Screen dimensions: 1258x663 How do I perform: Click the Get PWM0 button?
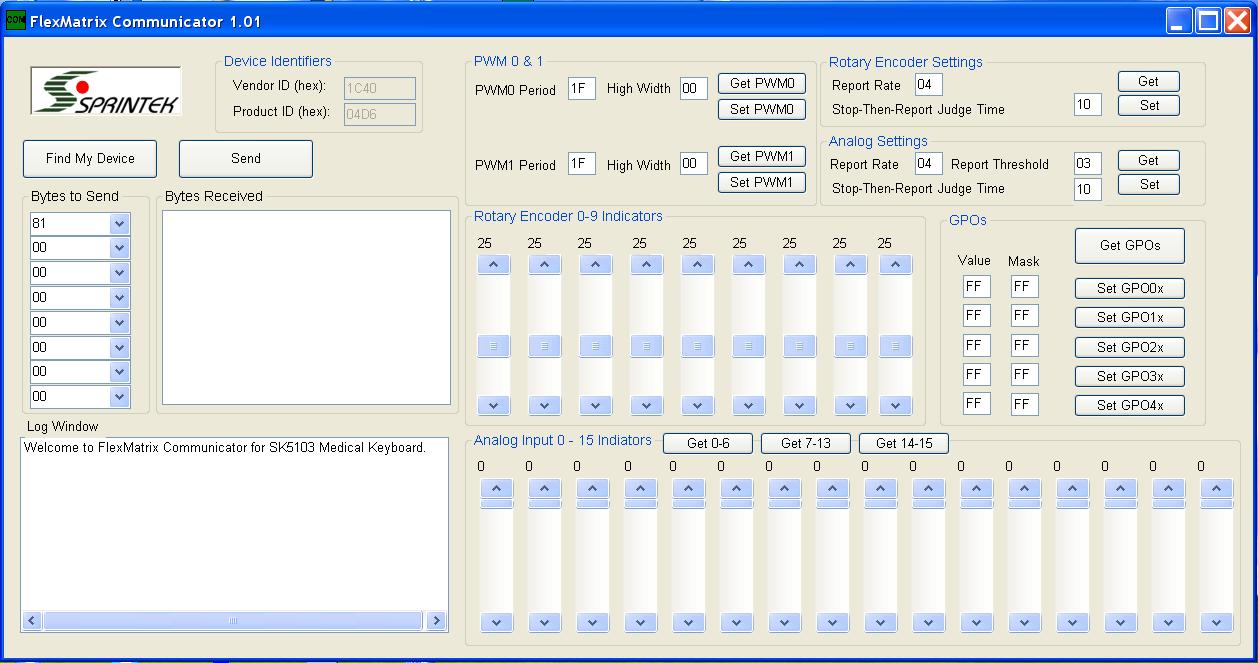coord(761,84)
